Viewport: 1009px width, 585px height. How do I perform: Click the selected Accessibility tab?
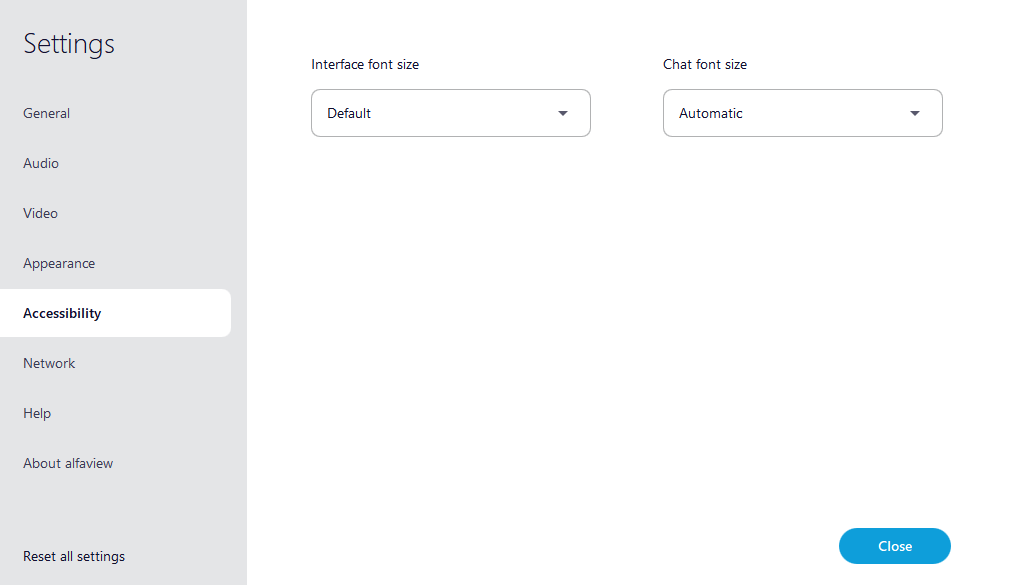click(62, 313)
